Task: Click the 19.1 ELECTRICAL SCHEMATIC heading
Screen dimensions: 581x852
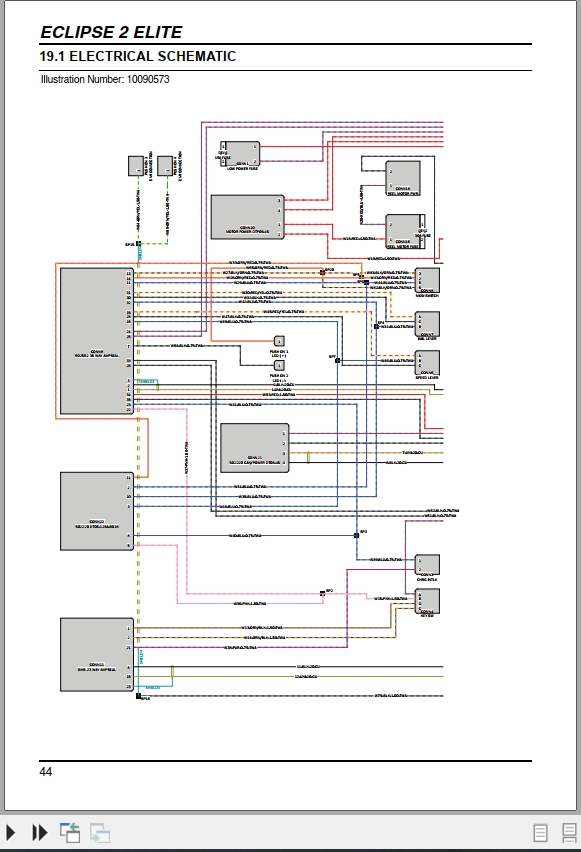Action: tap(138, 57)
